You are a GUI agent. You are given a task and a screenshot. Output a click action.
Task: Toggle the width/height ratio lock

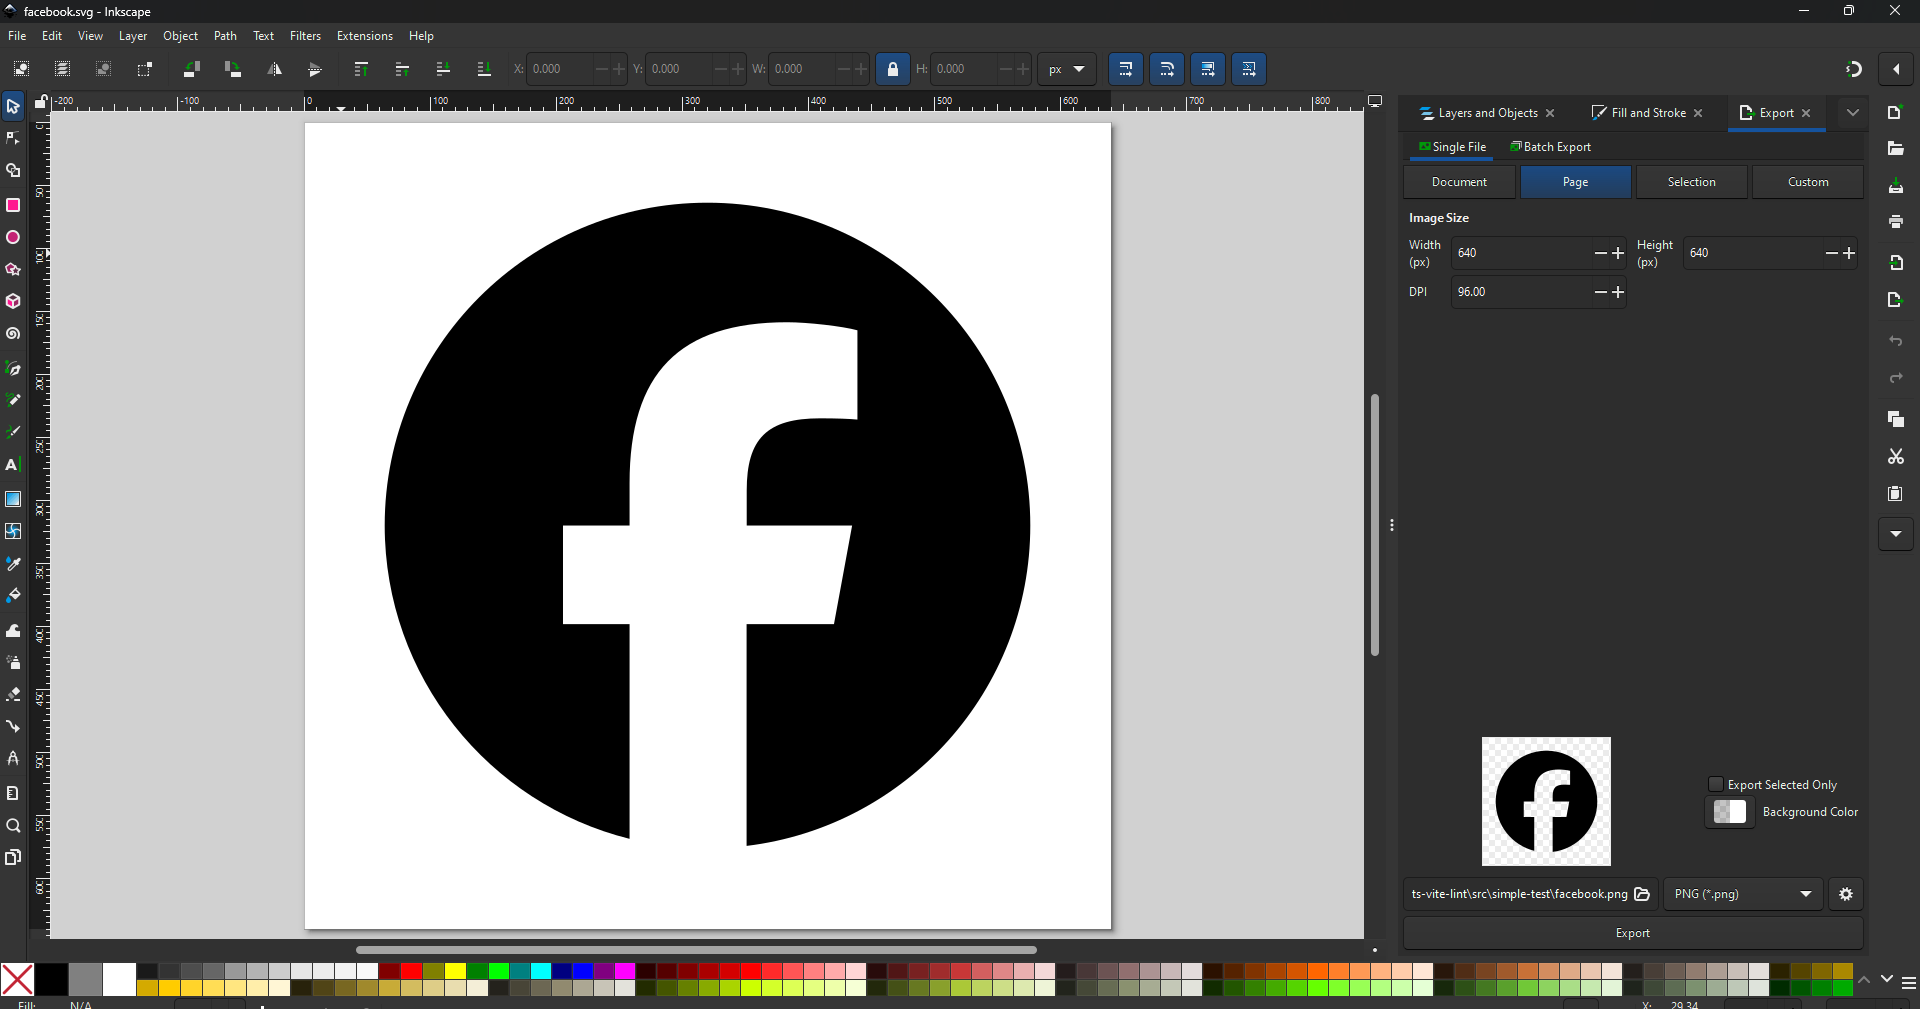click(x=893, y=69)
